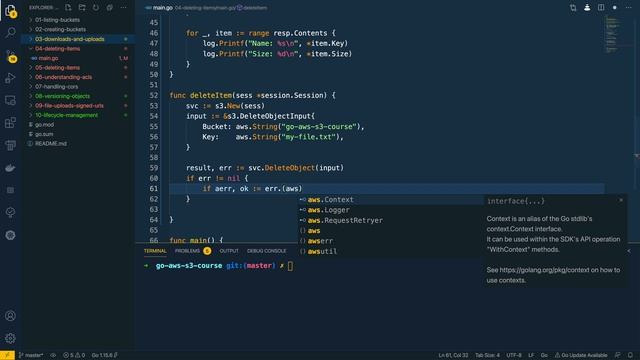Open Explorer more actions menu
The height and width of the screenshot is (360, 640).
[123, 7]
